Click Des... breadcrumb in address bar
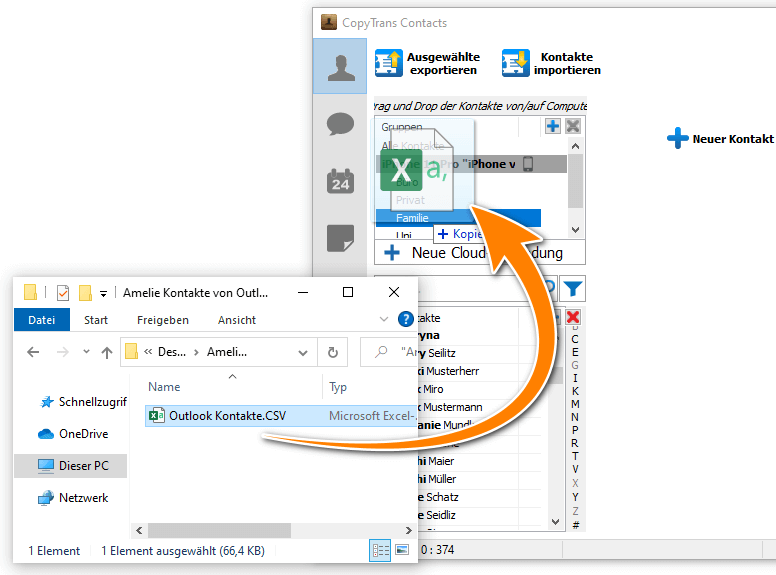Screen dimensions: 776x575 (x=172, y=352)
